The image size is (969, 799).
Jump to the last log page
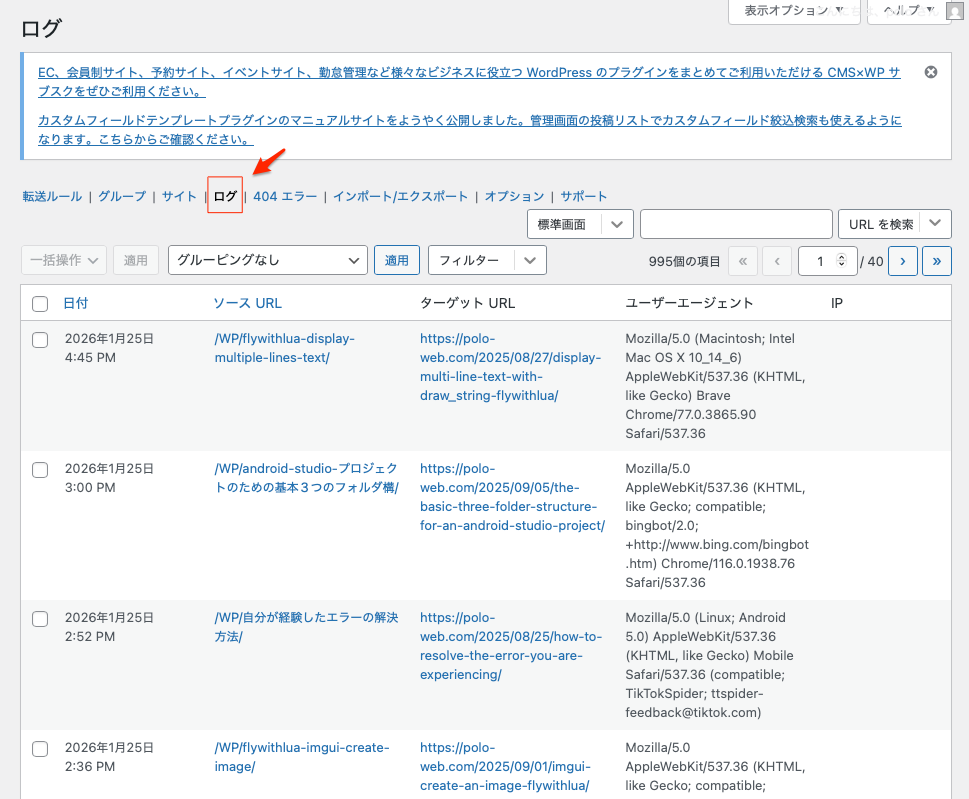[x=936, y=261]
